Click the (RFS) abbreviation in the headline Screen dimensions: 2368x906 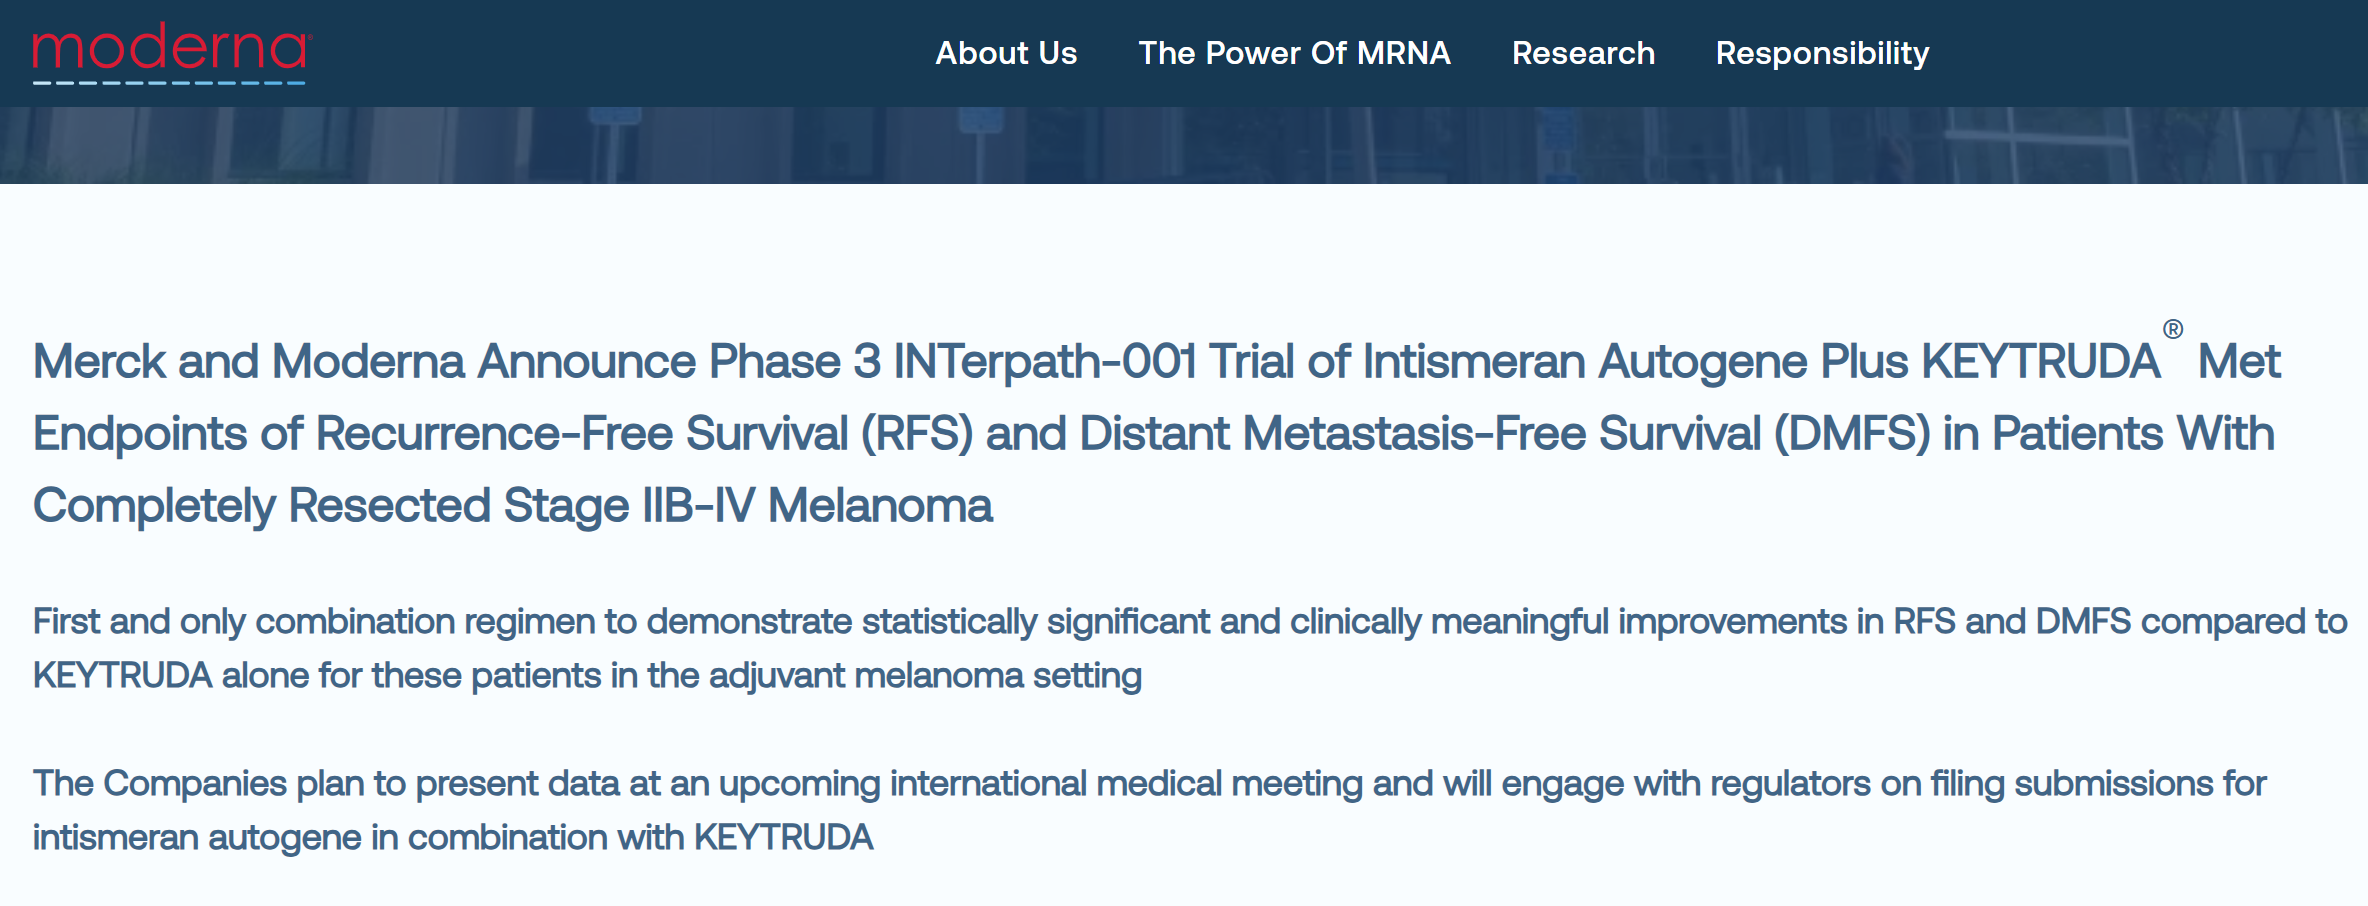(x=916, y=435)
